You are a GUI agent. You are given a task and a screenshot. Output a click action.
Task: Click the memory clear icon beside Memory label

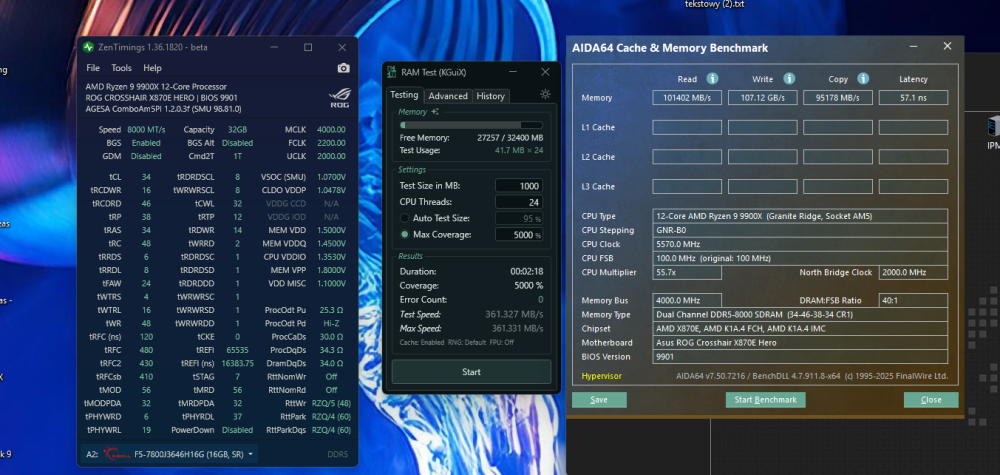coord(435,113)
